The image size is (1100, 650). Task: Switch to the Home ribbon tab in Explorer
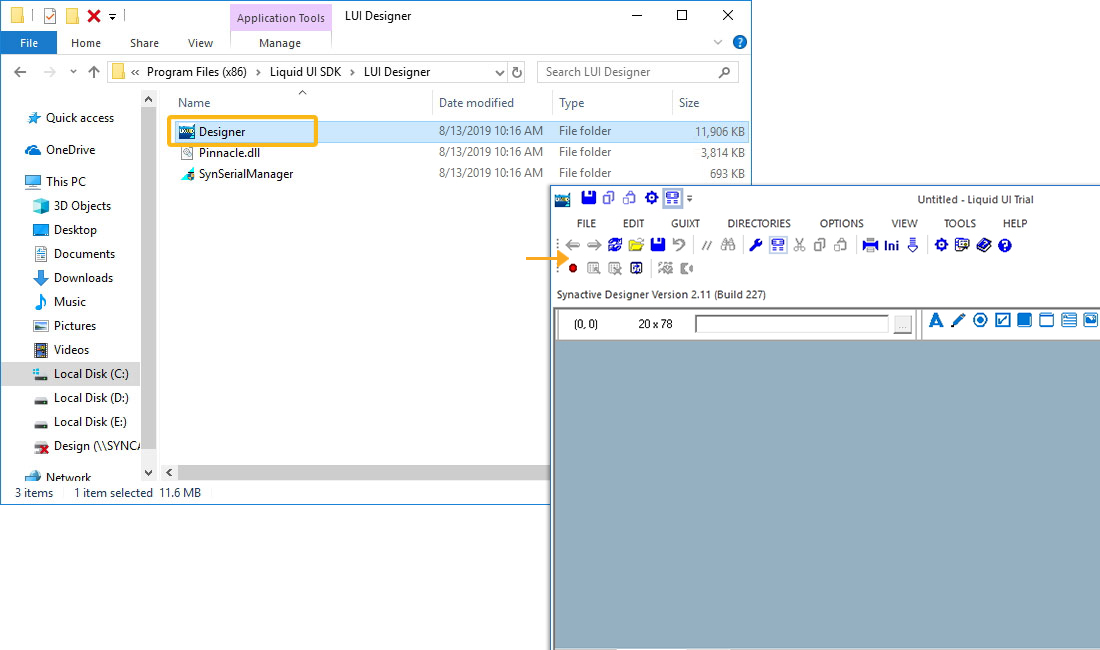point(86,43)
